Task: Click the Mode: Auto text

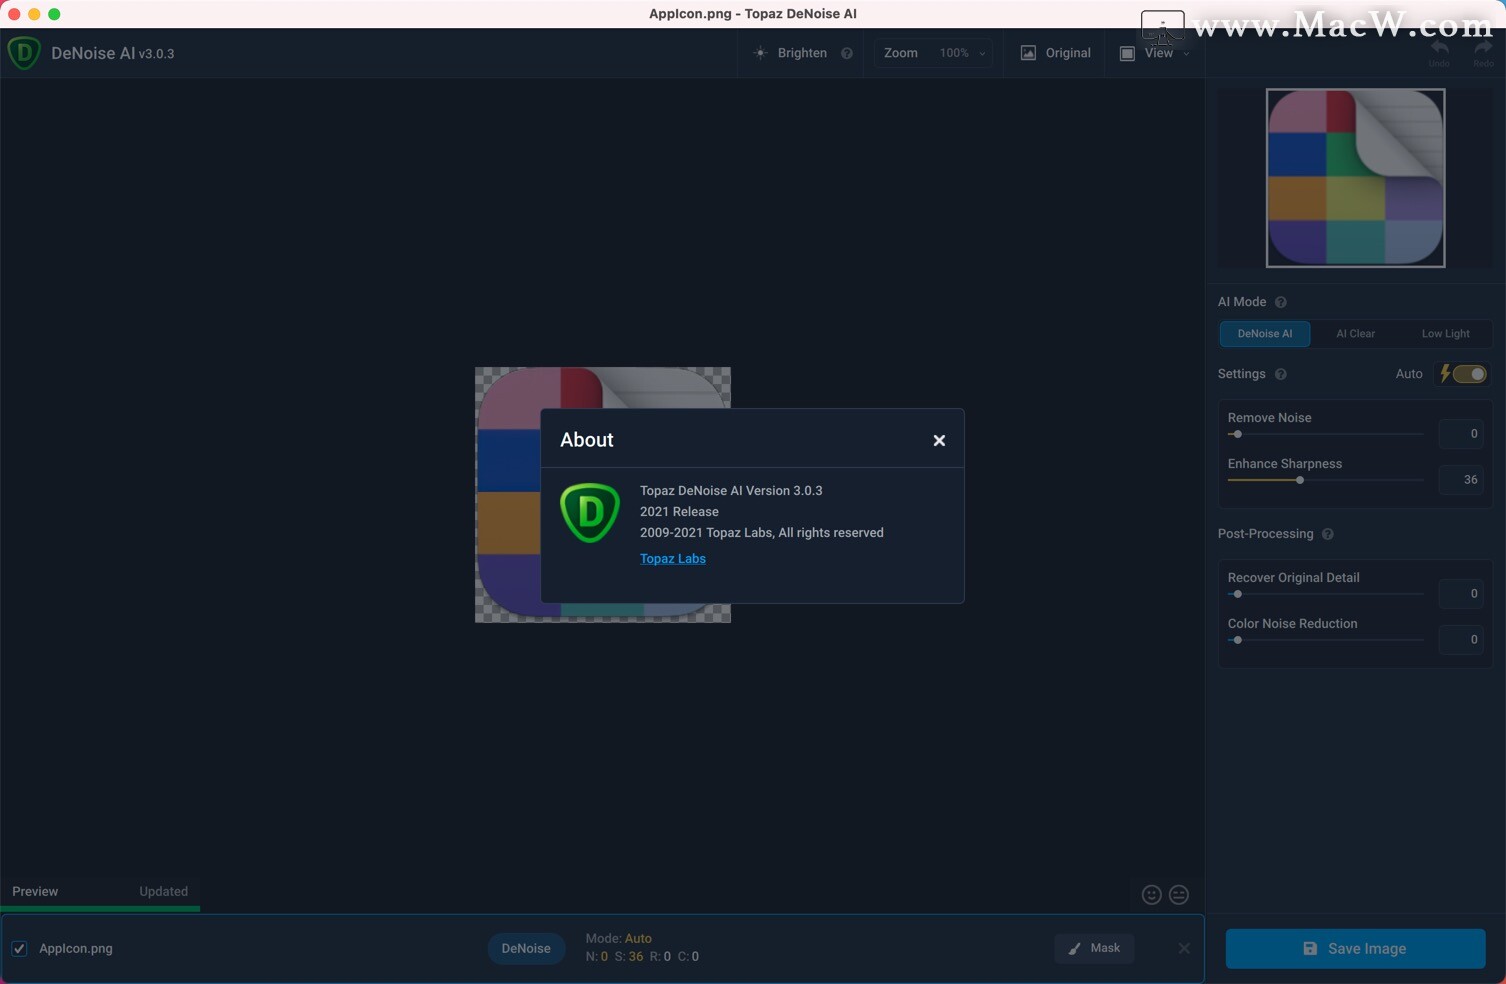Action: pos(618,938)
